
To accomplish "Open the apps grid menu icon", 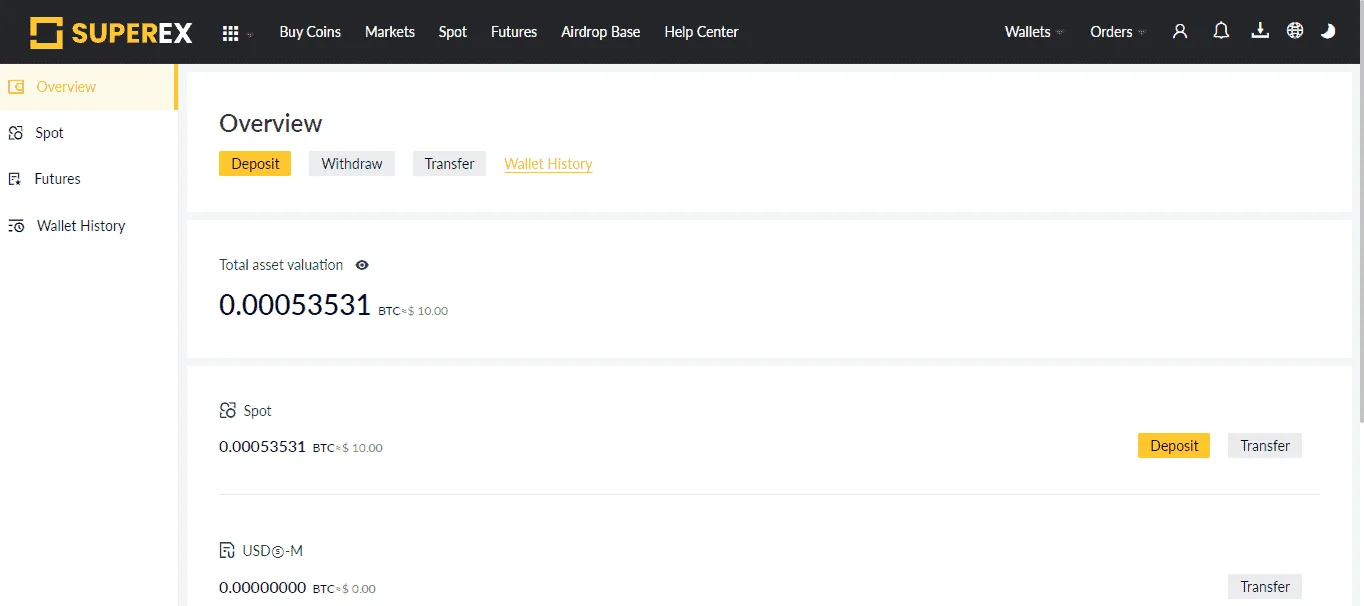I will tap(230, 33).
